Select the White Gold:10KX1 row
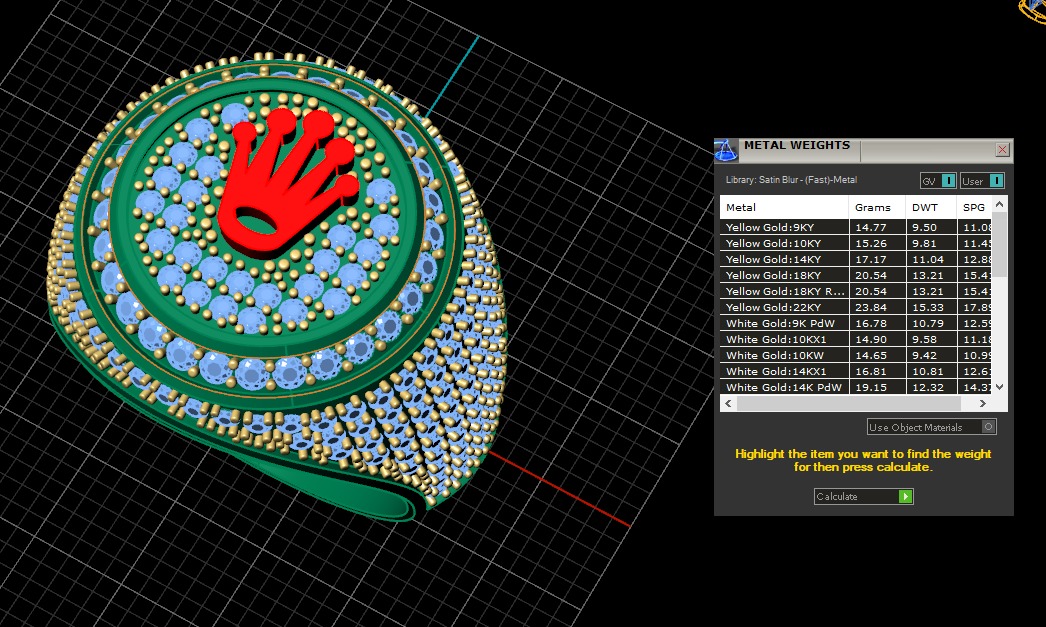This screenshot has width=1046, height=627. pyautogui.click(x=855, y=340)
